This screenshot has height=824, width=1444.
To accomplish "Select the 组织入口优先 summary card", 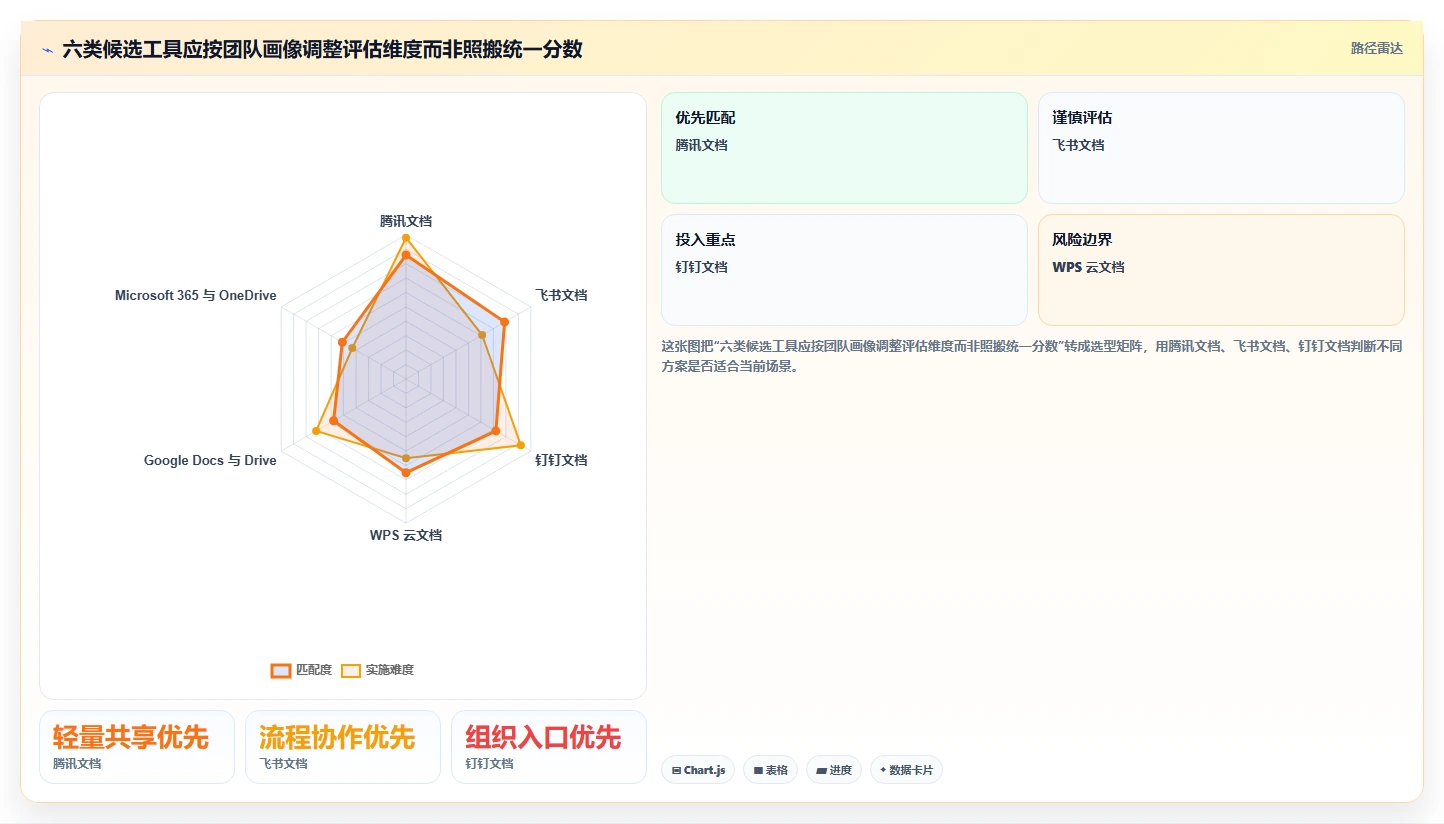I will (549, 747).
